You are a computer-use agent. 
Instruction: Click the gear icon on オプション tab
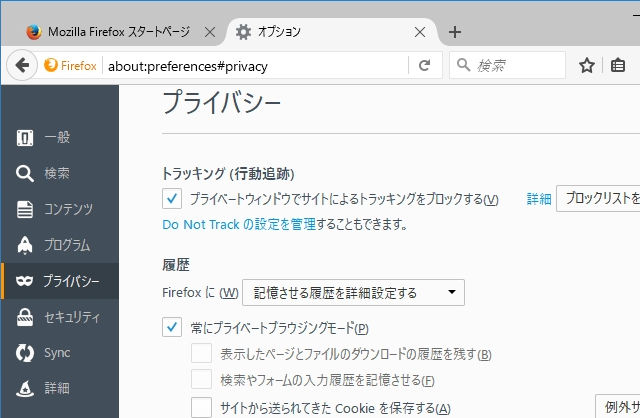244,32
